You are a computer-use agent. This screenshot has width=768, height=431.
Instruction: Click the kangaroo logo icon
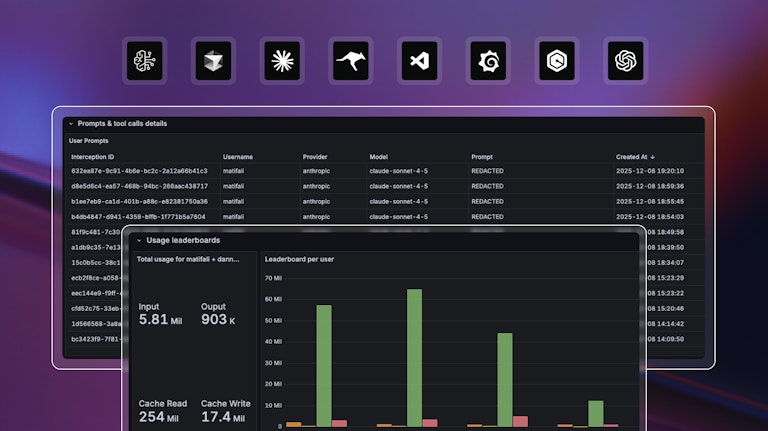[x=350, y=61]
